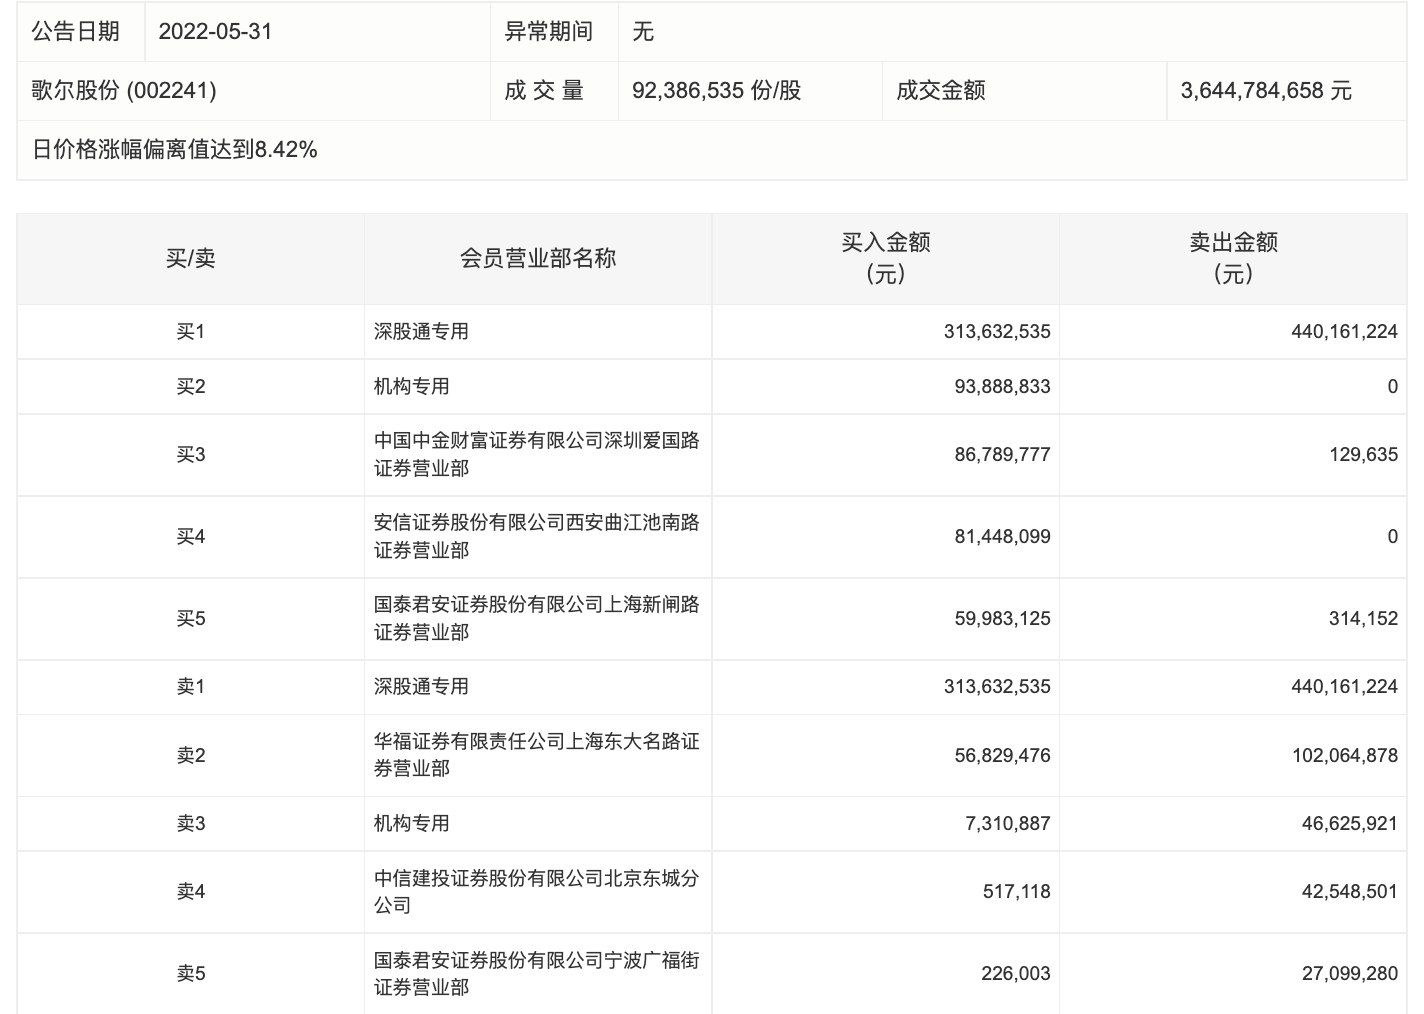Click buy amount 313,632,535 in 买1 row
Image resolution: width=1424 pixels, height=1014 pixels.
click(x=997, y=331)
